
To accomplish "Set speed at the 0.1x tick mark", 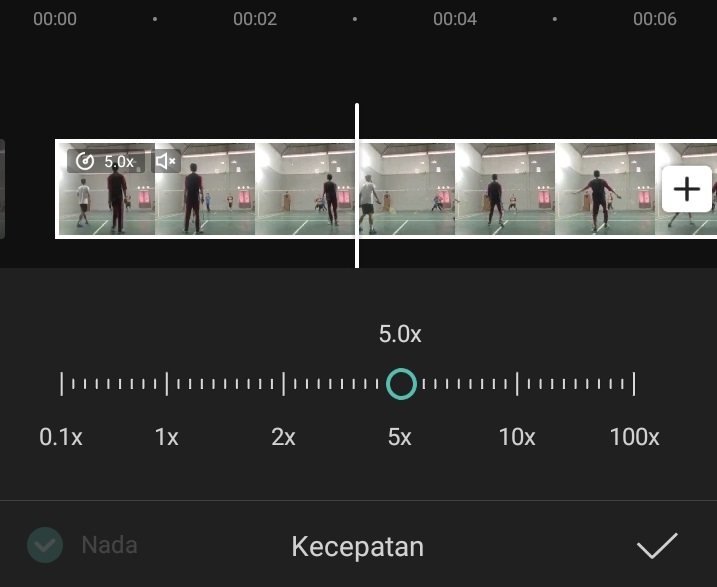I will tap(62, 384).
